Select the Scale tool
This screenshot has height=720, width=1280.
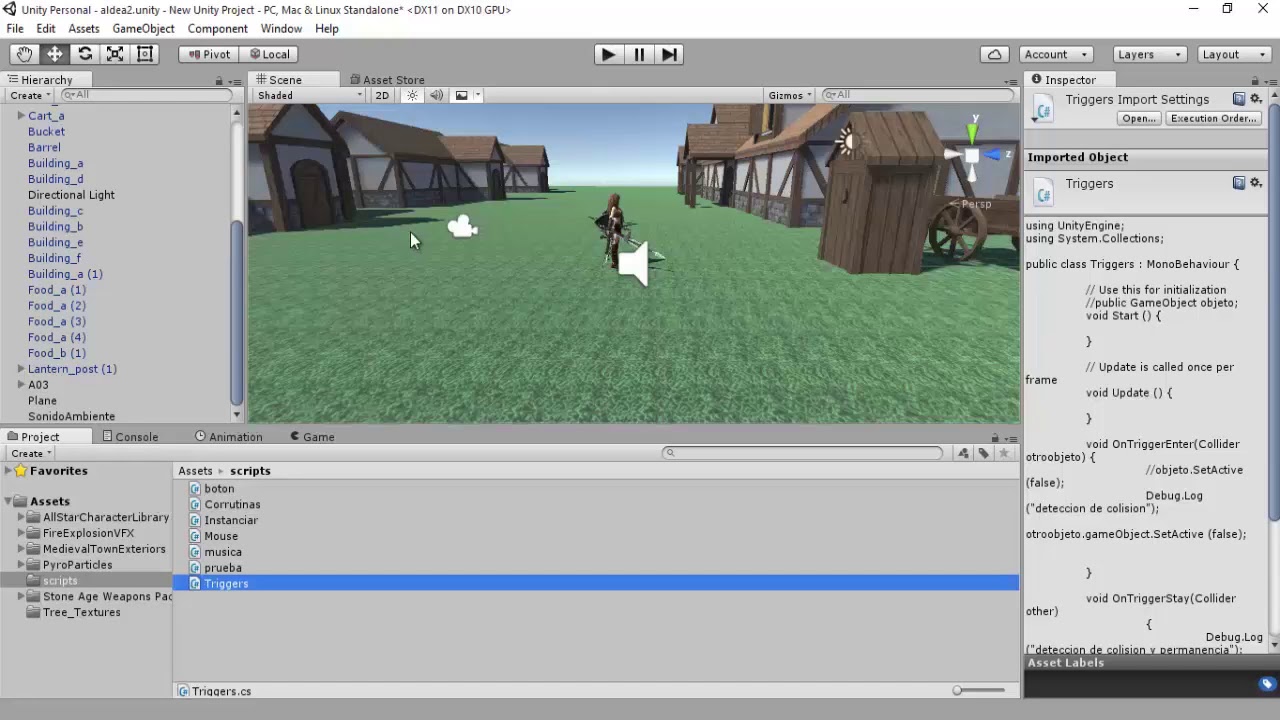[x=115, y=54]
